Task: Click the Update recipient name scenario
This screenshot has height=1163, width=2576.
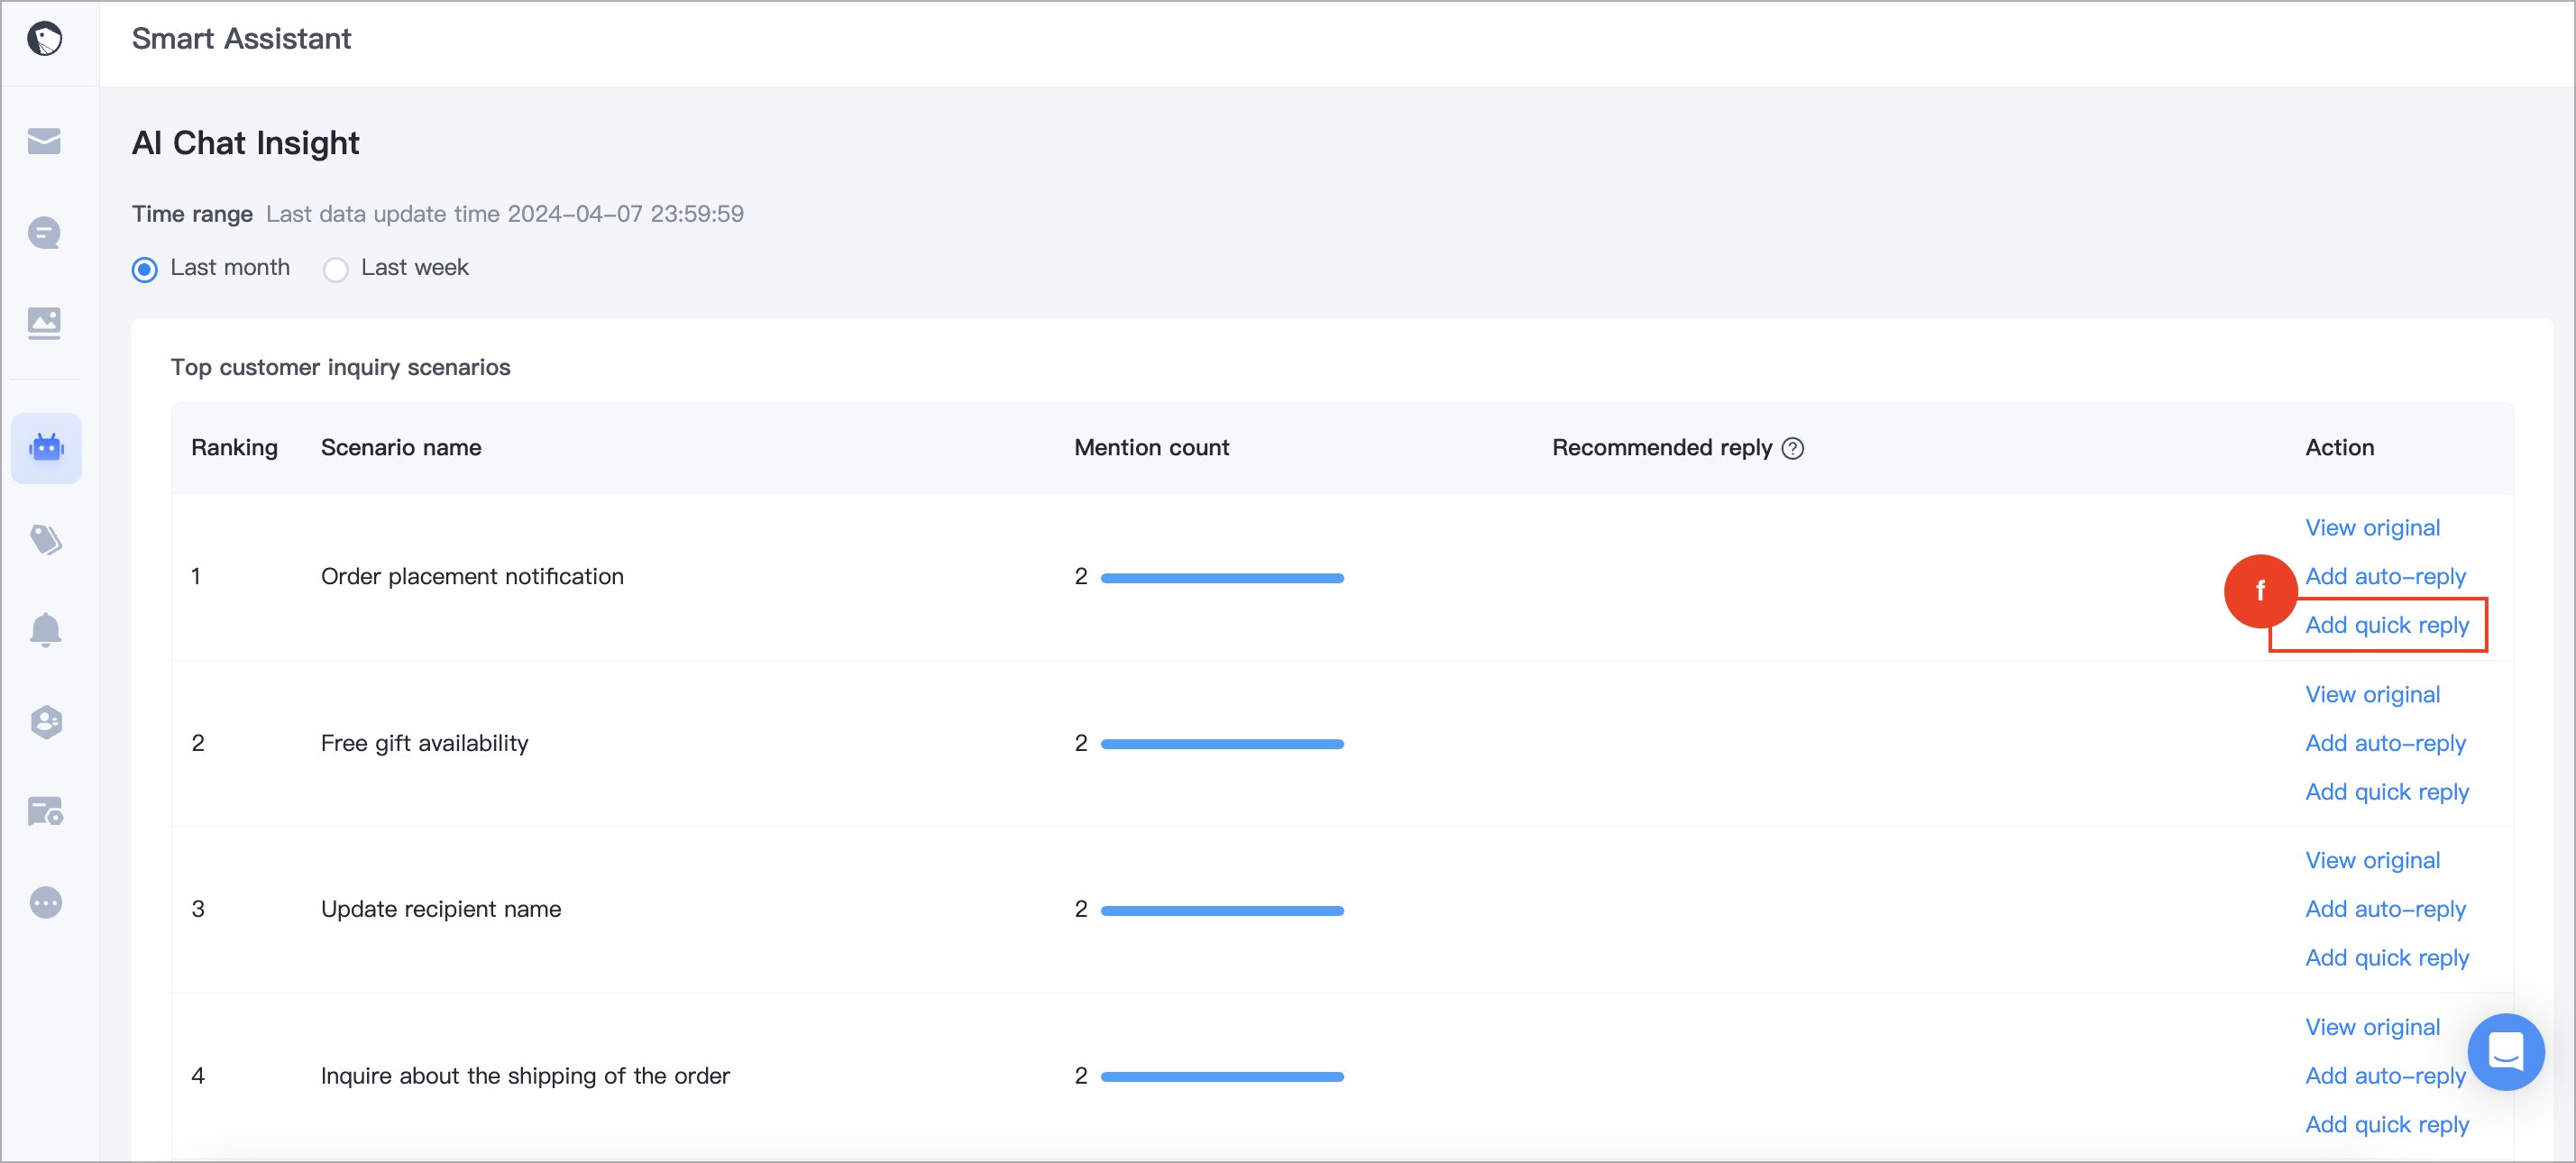Action: coord(441,909)
